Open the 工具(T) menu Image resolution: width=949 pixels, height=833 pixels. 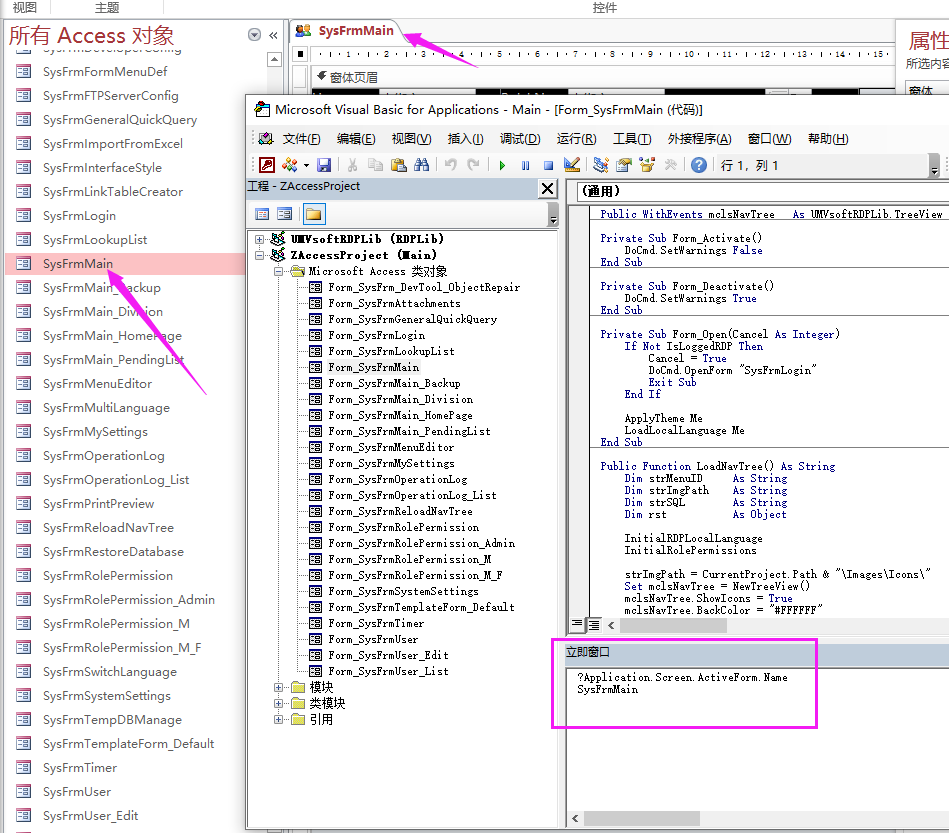pos(632,139)
